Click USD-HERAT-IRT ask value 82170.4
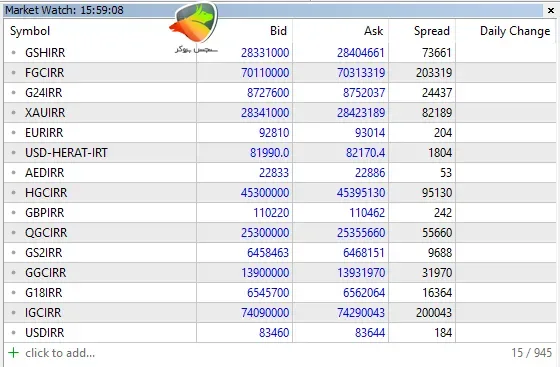The width and height of the screenshot is (560, 367). tap(365, 153)
